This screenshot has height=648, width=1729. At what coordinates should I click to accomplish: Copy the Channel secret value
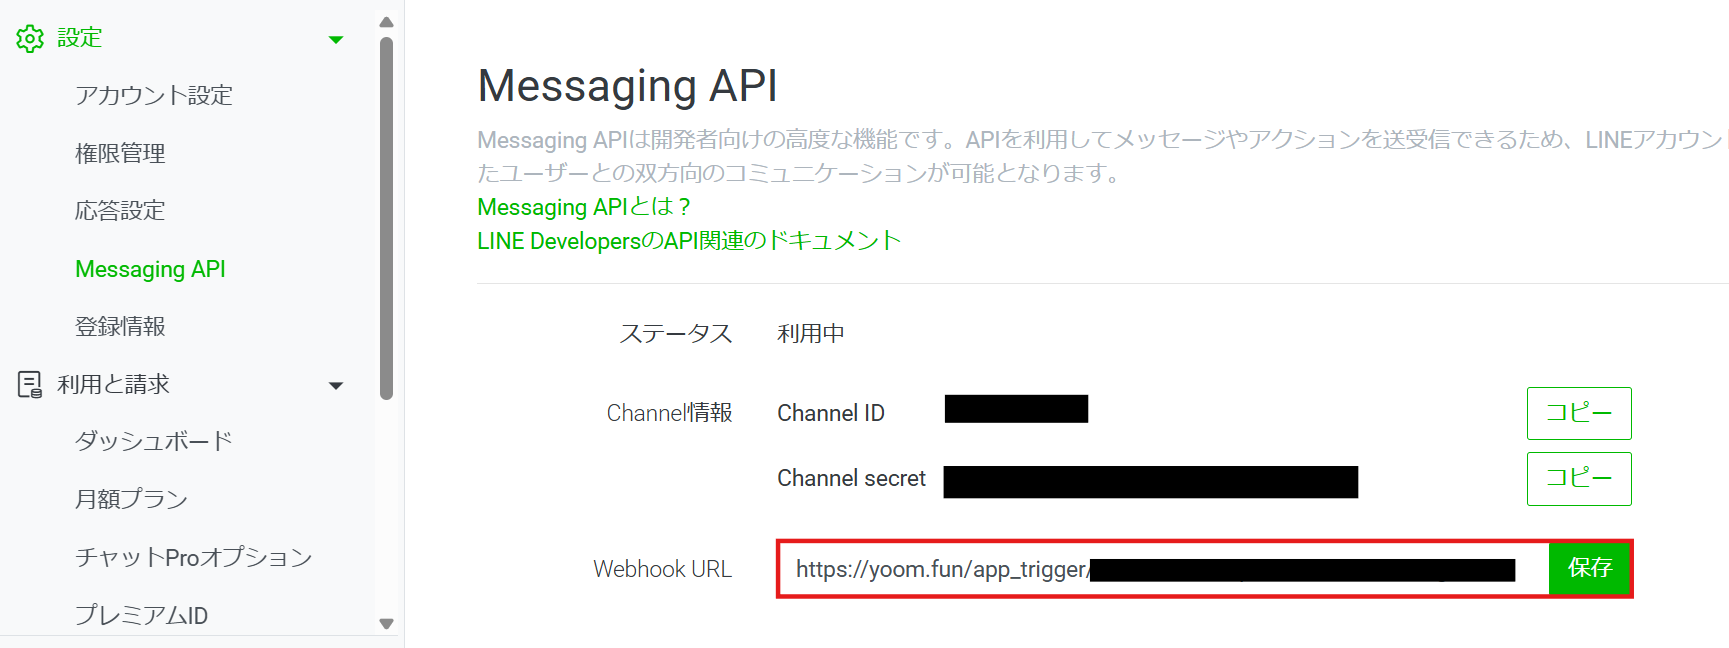tap(1579, 479)
